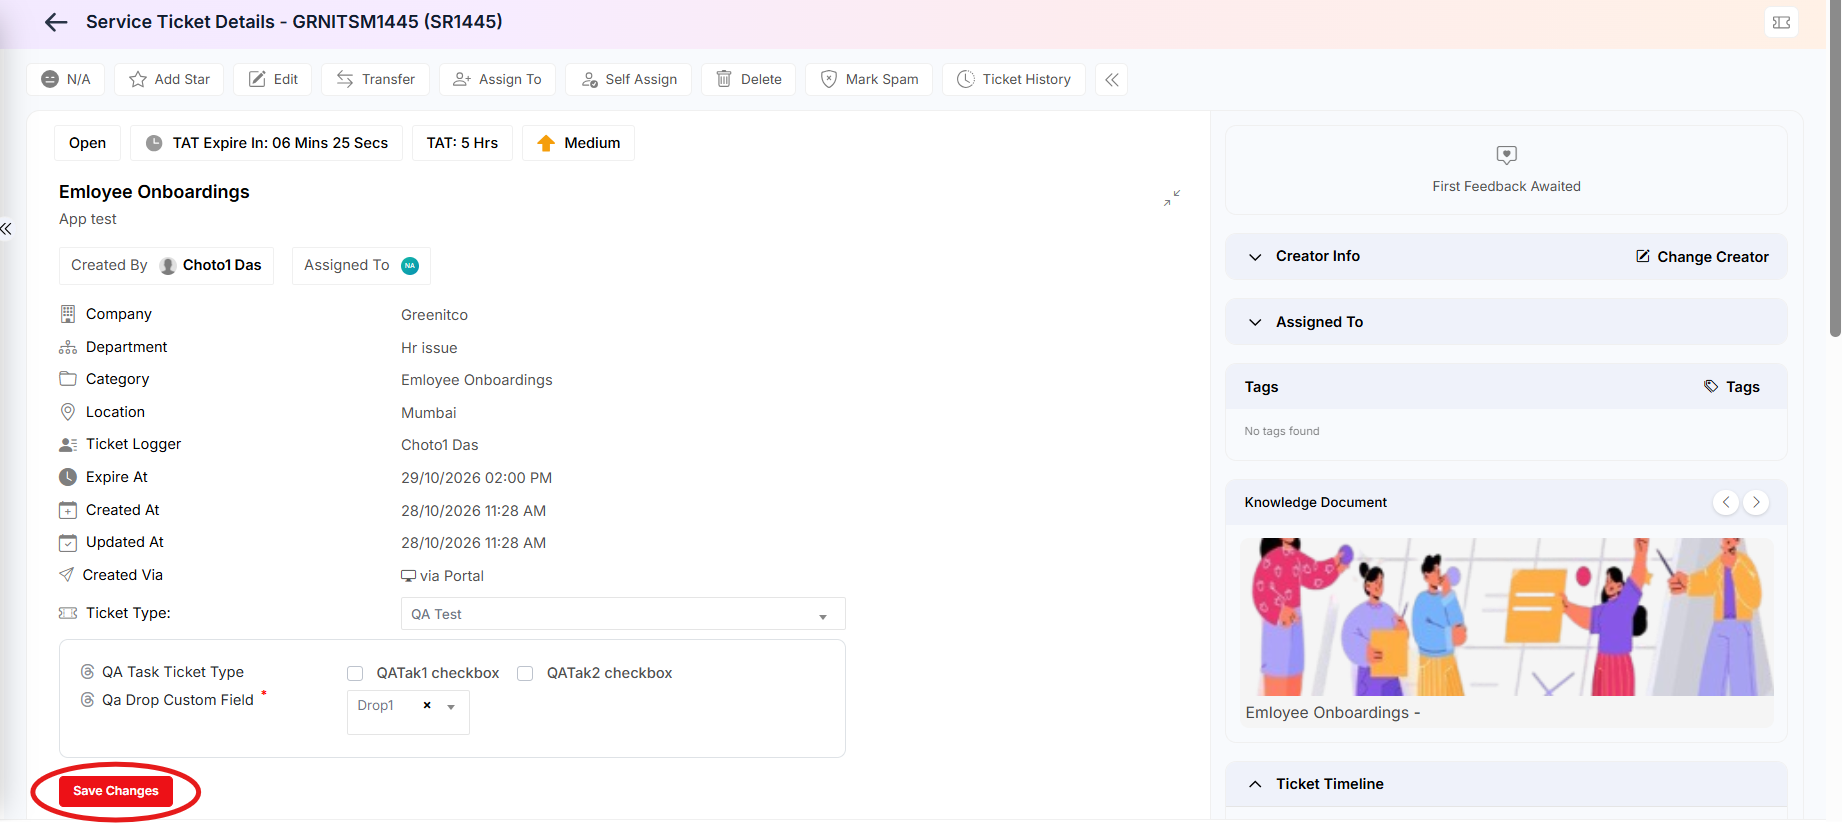Image resolution: width=1842 pixels, height=823 pixels.
Task: Open the Ticket Type dropdown
Action: [623, 614]
